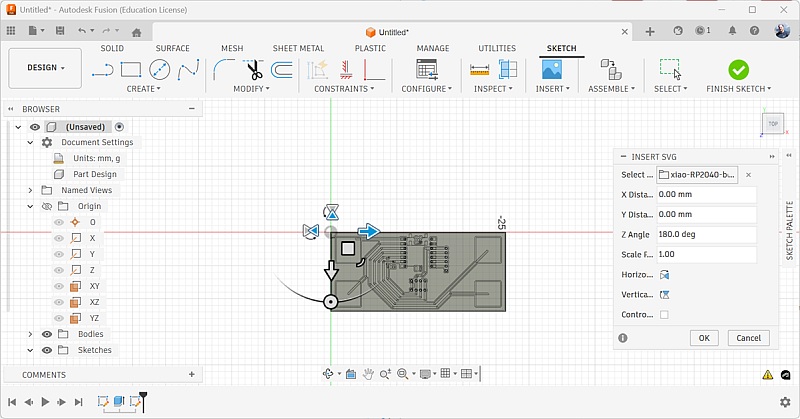
Task: Select the Line sketch tool
Action: [103, 70]
